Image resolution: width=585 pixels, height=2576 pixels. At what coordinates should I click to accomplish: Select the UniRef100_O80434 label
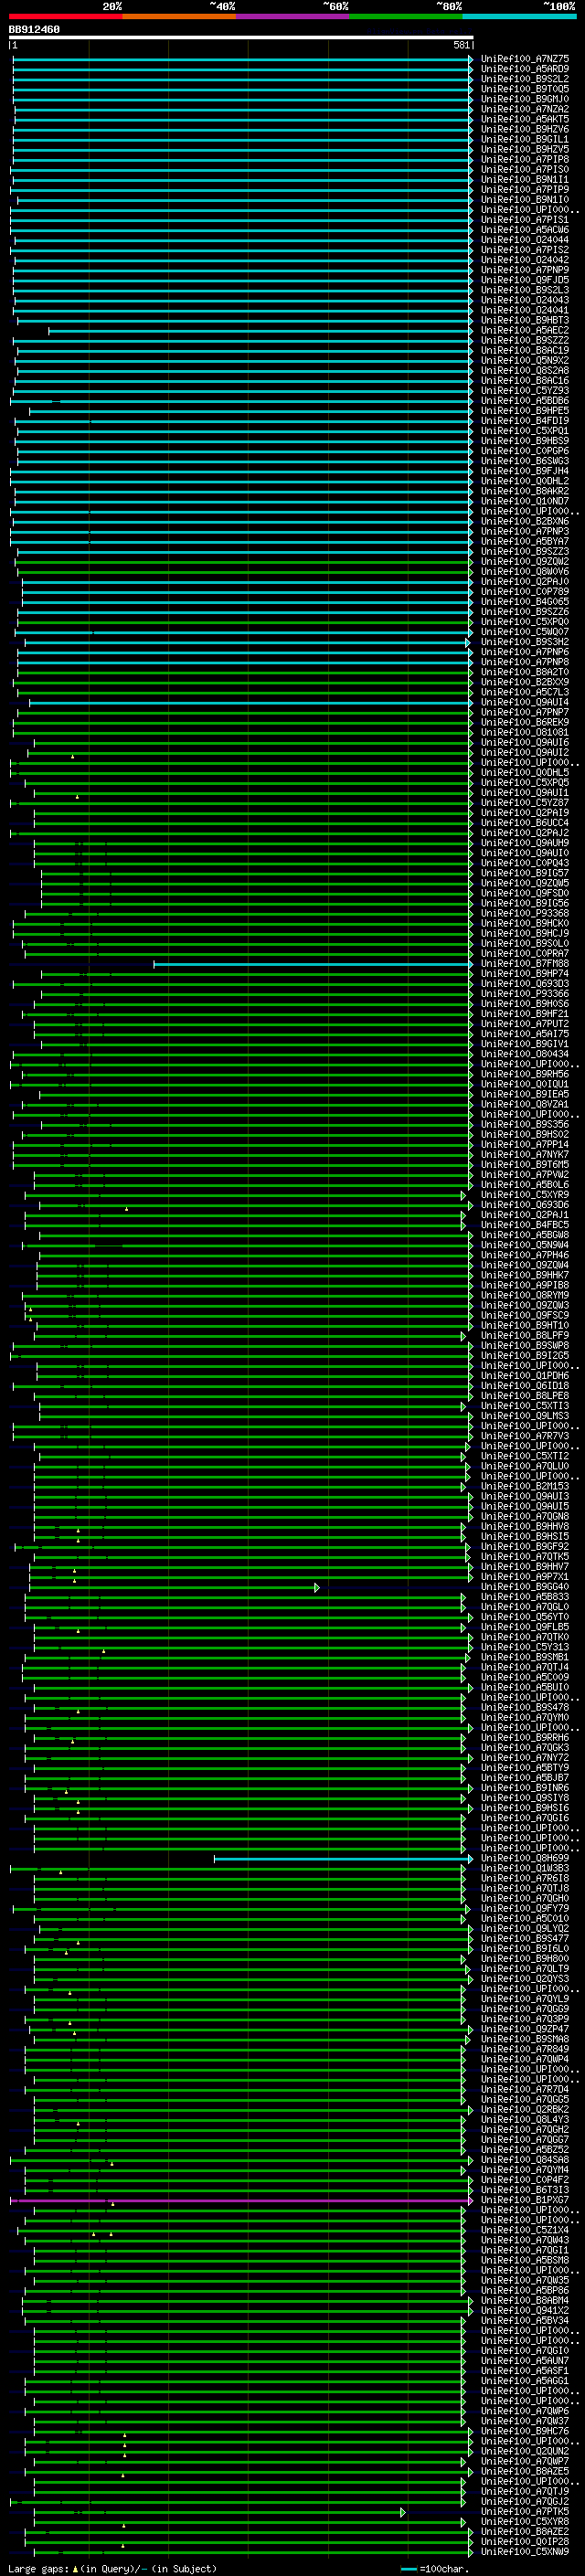pyautogui.click(x=525, y=1054)
